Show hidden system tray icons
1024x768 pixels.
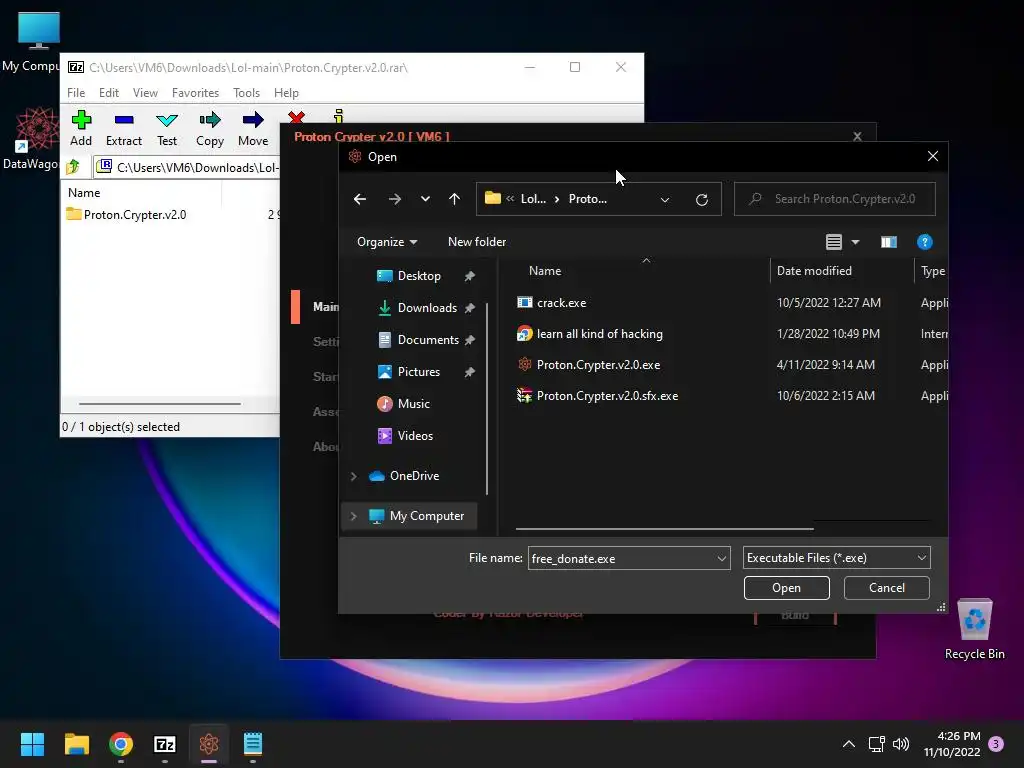(x=848, y=744)
